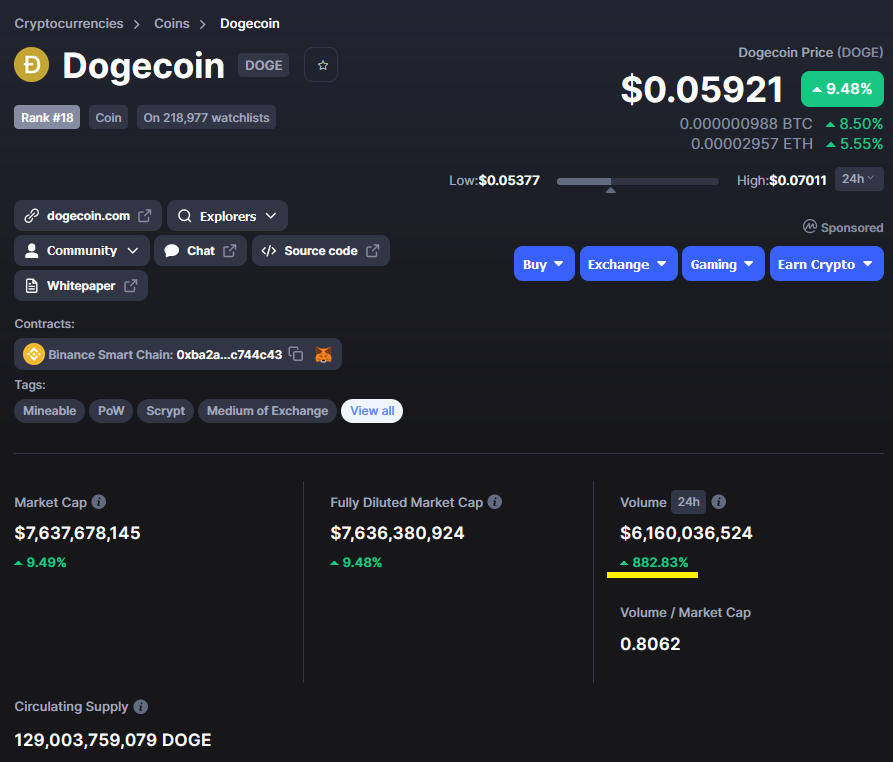This screenshot has width=893, height=762.
Task: Change the 24h low/high range selector
Action: coord(859,179)
